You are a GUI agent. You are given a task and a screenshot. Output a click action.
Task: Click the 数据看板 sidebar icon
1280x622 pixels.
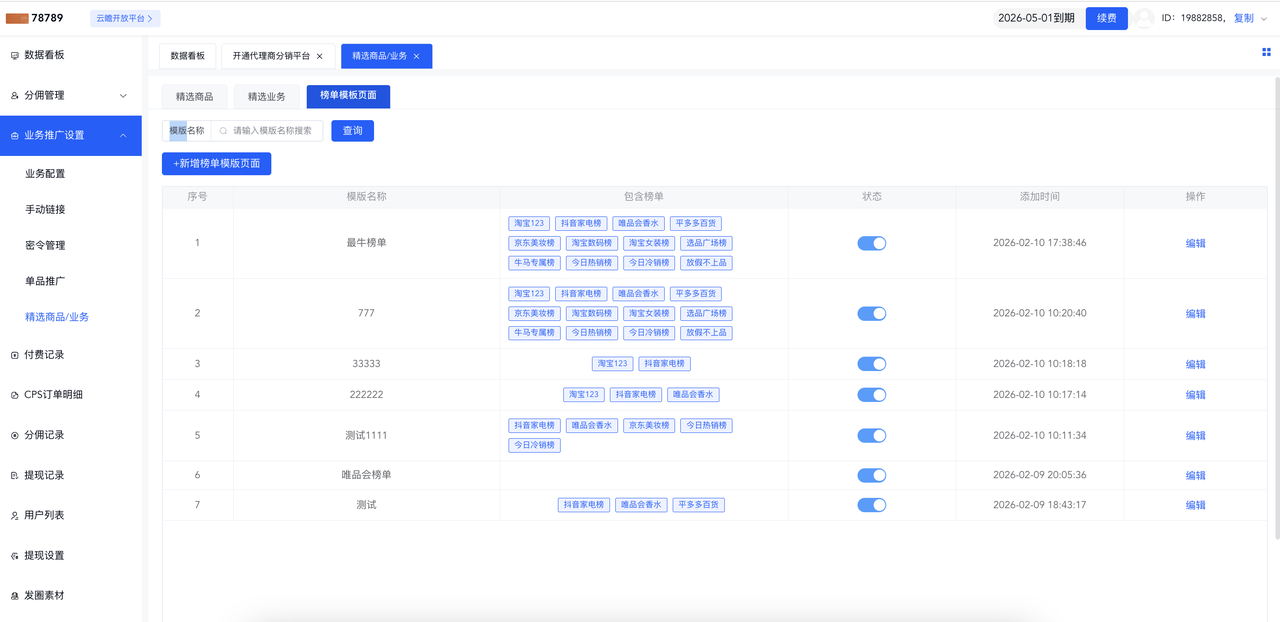[14, 55]
